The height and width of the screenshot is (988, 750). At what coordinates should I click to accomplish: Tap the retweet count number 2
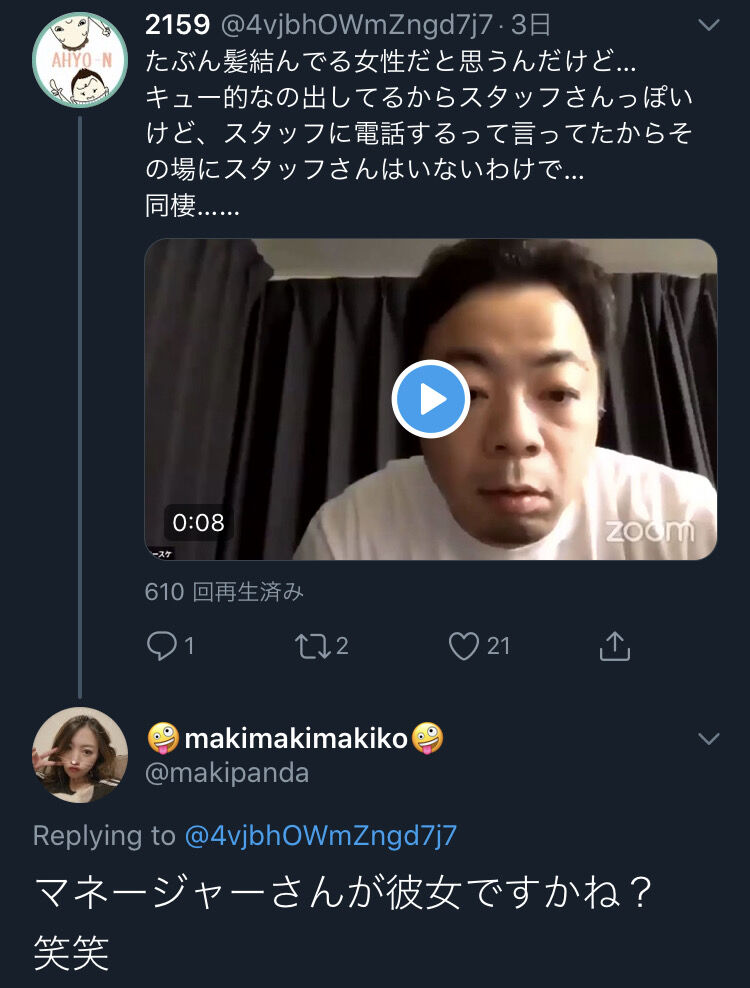(x=342, y=647)
